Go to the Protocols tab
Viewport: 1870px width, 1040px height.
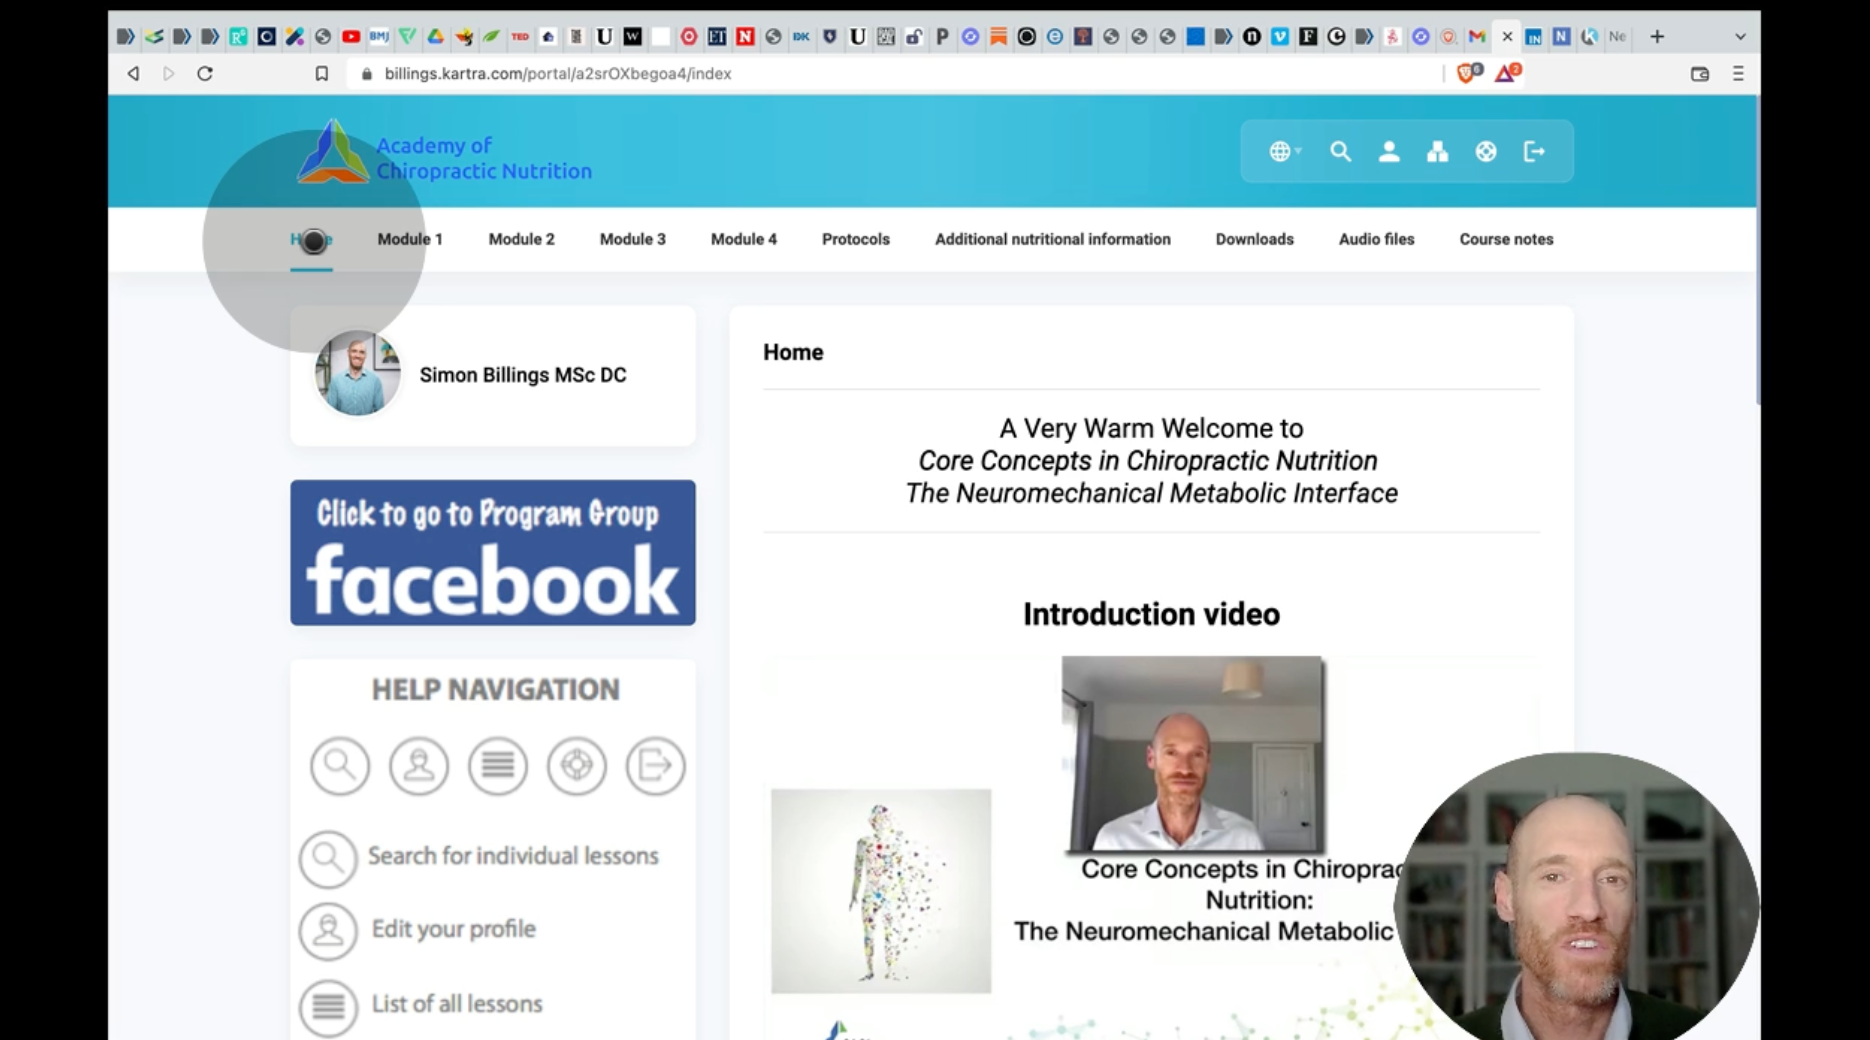click(855, 239)
